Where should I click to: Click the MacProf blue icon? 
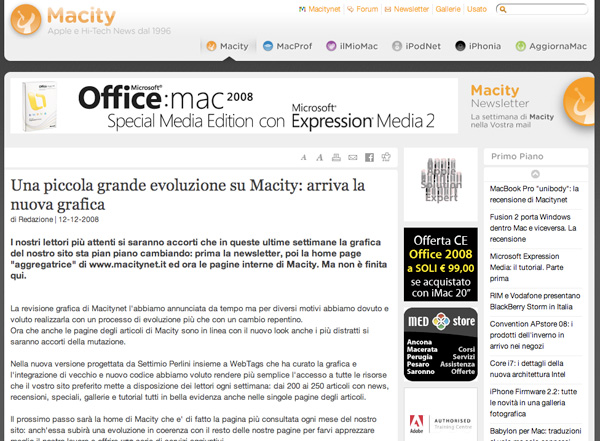tap(268, 46)
